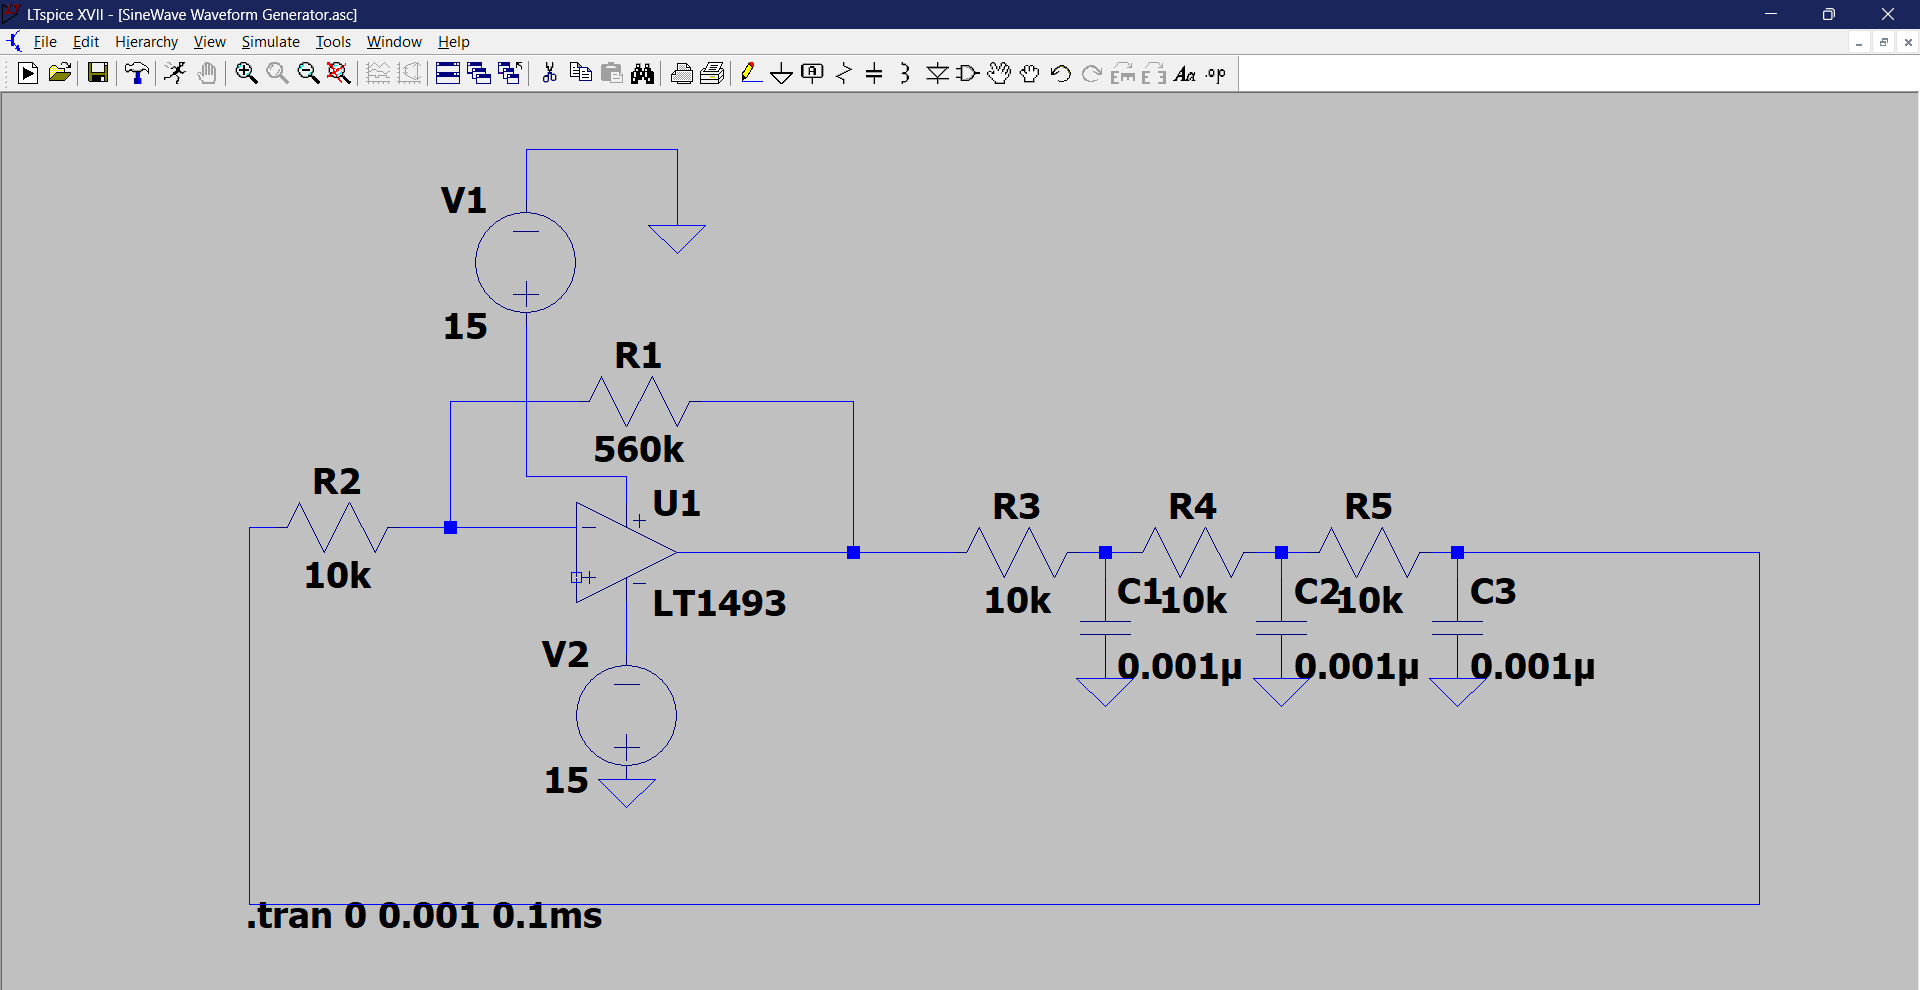Open the Simulate menu
1920x990 pixels.
pos(270,41)
